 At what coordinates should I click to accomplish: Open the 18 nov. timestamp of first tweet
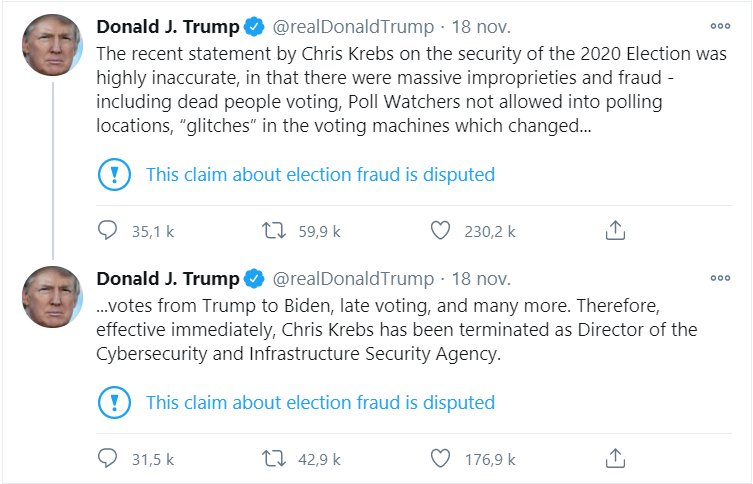coord(482,26)
